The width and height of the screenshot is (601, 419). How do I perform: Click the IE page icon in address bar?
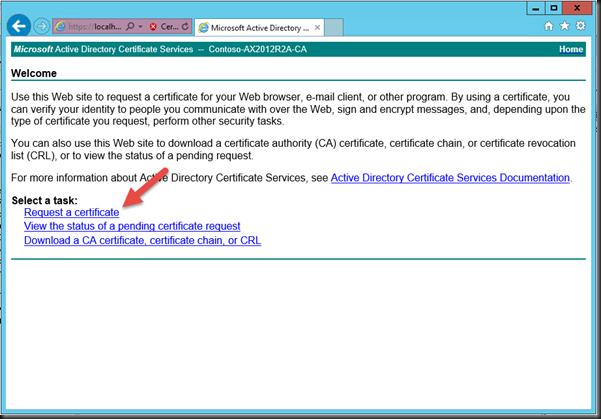(x=60, y=26)
